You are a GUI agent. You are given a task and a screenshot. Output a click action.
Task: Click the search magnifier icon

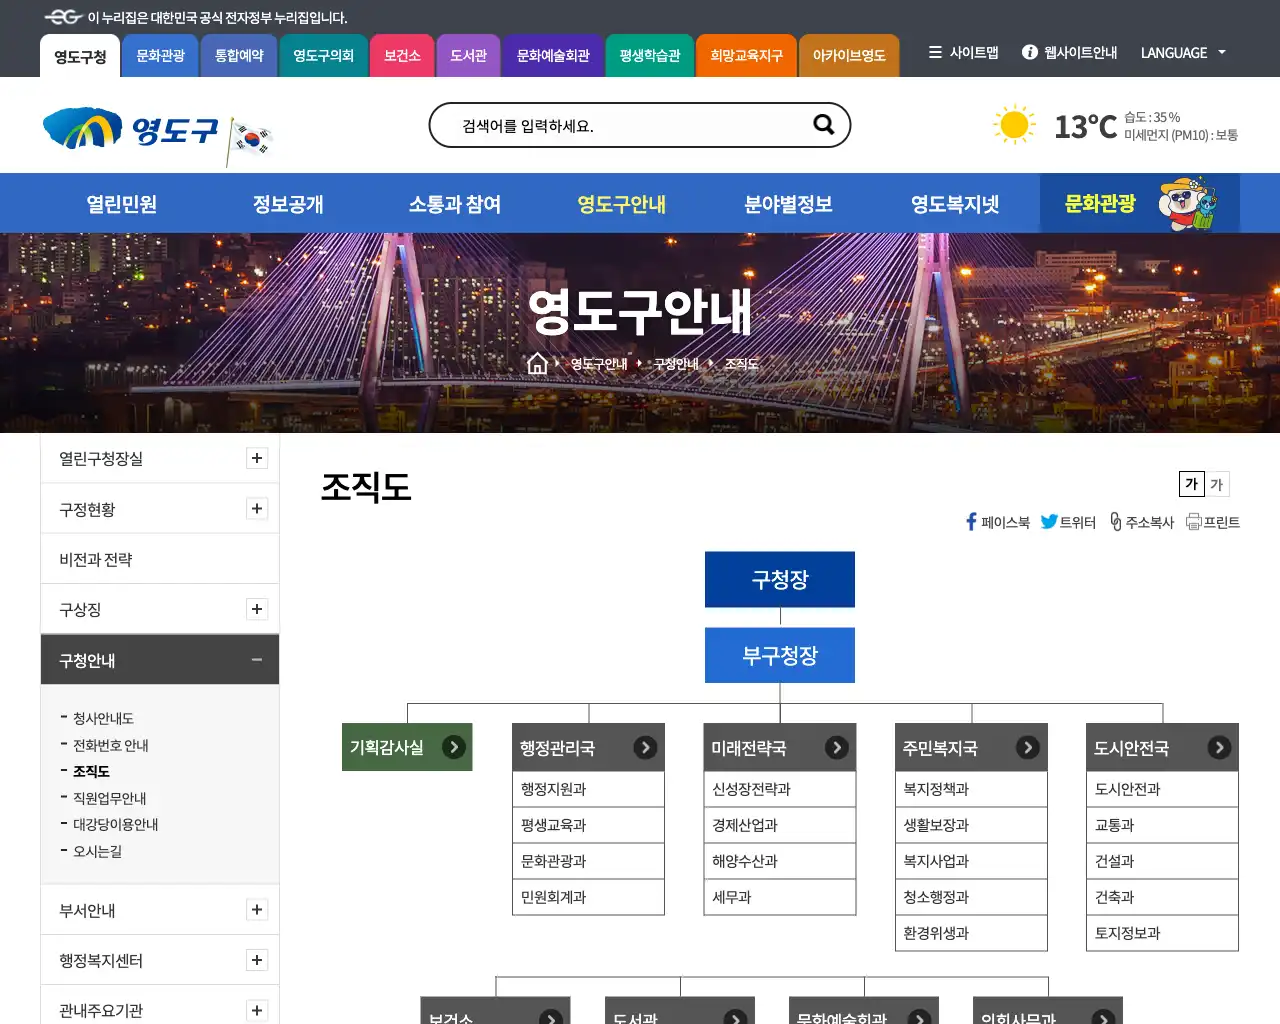click(822, 124)
